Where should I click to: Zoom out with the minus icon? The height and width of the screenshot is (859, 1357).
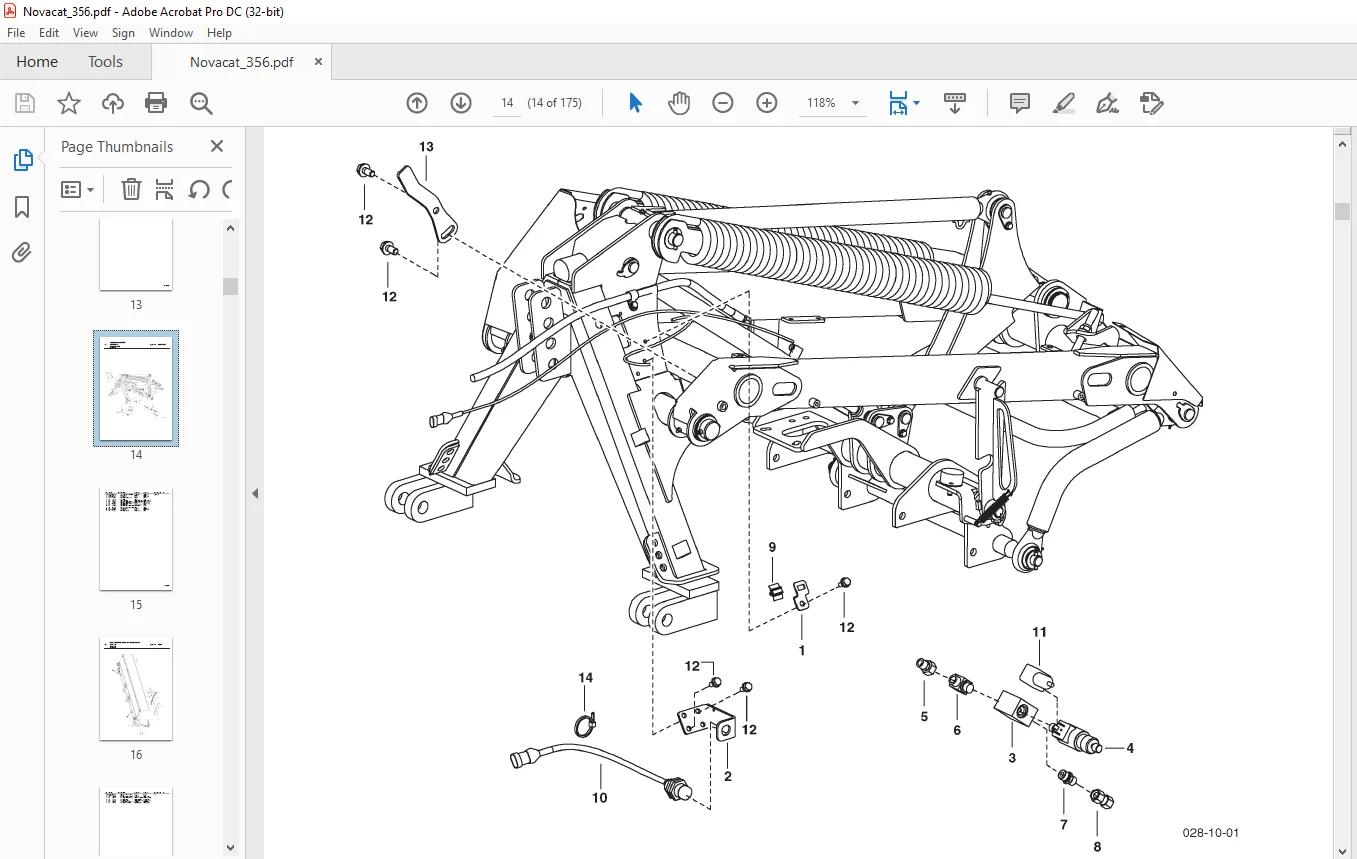(723, 103)
